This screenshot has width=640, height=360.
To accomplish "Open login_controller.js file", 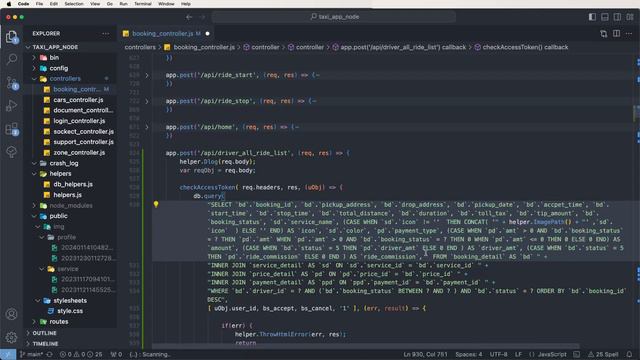I will pos(79,121).
